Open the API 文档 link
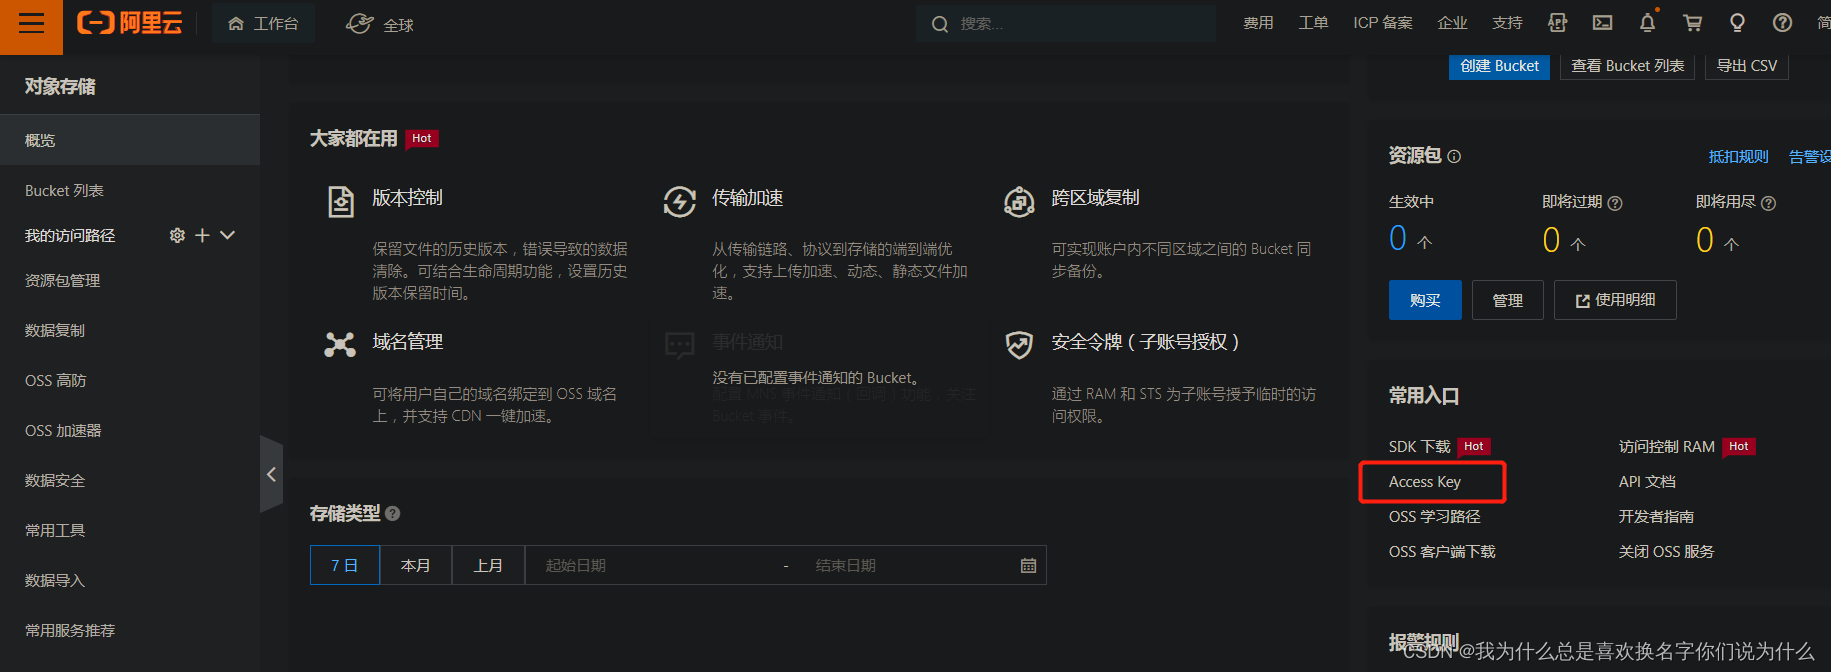Image resolution: width=1831 pixels, height=672 pixels. (1647, 482)
